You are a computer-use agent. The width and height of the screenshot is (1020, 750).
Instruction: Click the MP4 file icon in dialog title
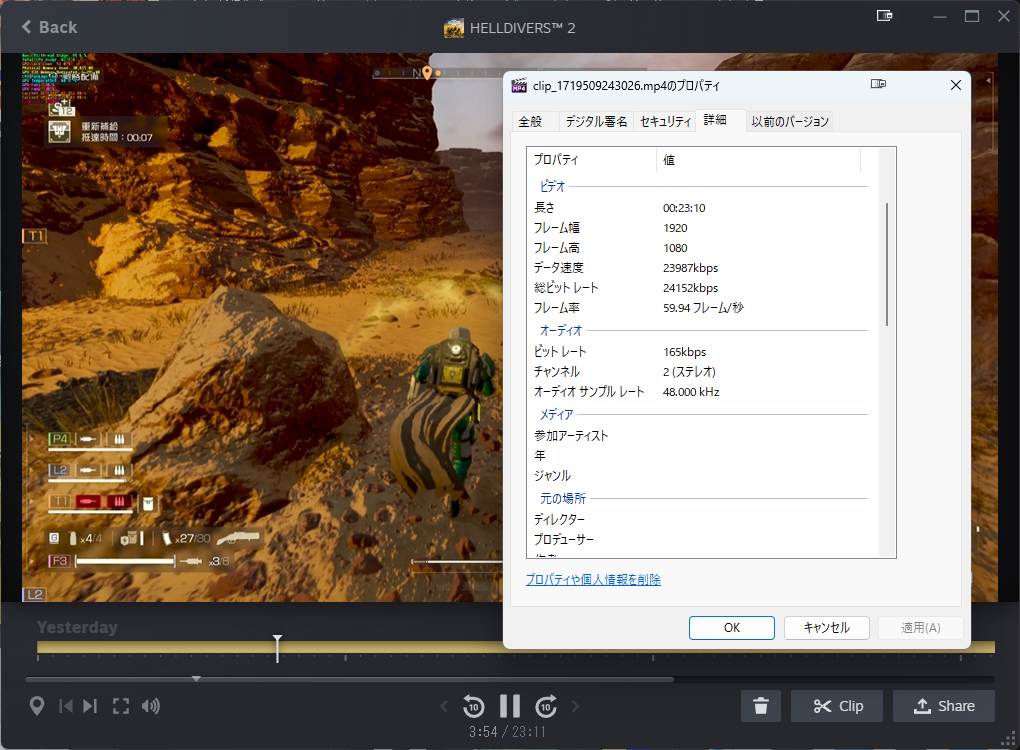[518, 86]
